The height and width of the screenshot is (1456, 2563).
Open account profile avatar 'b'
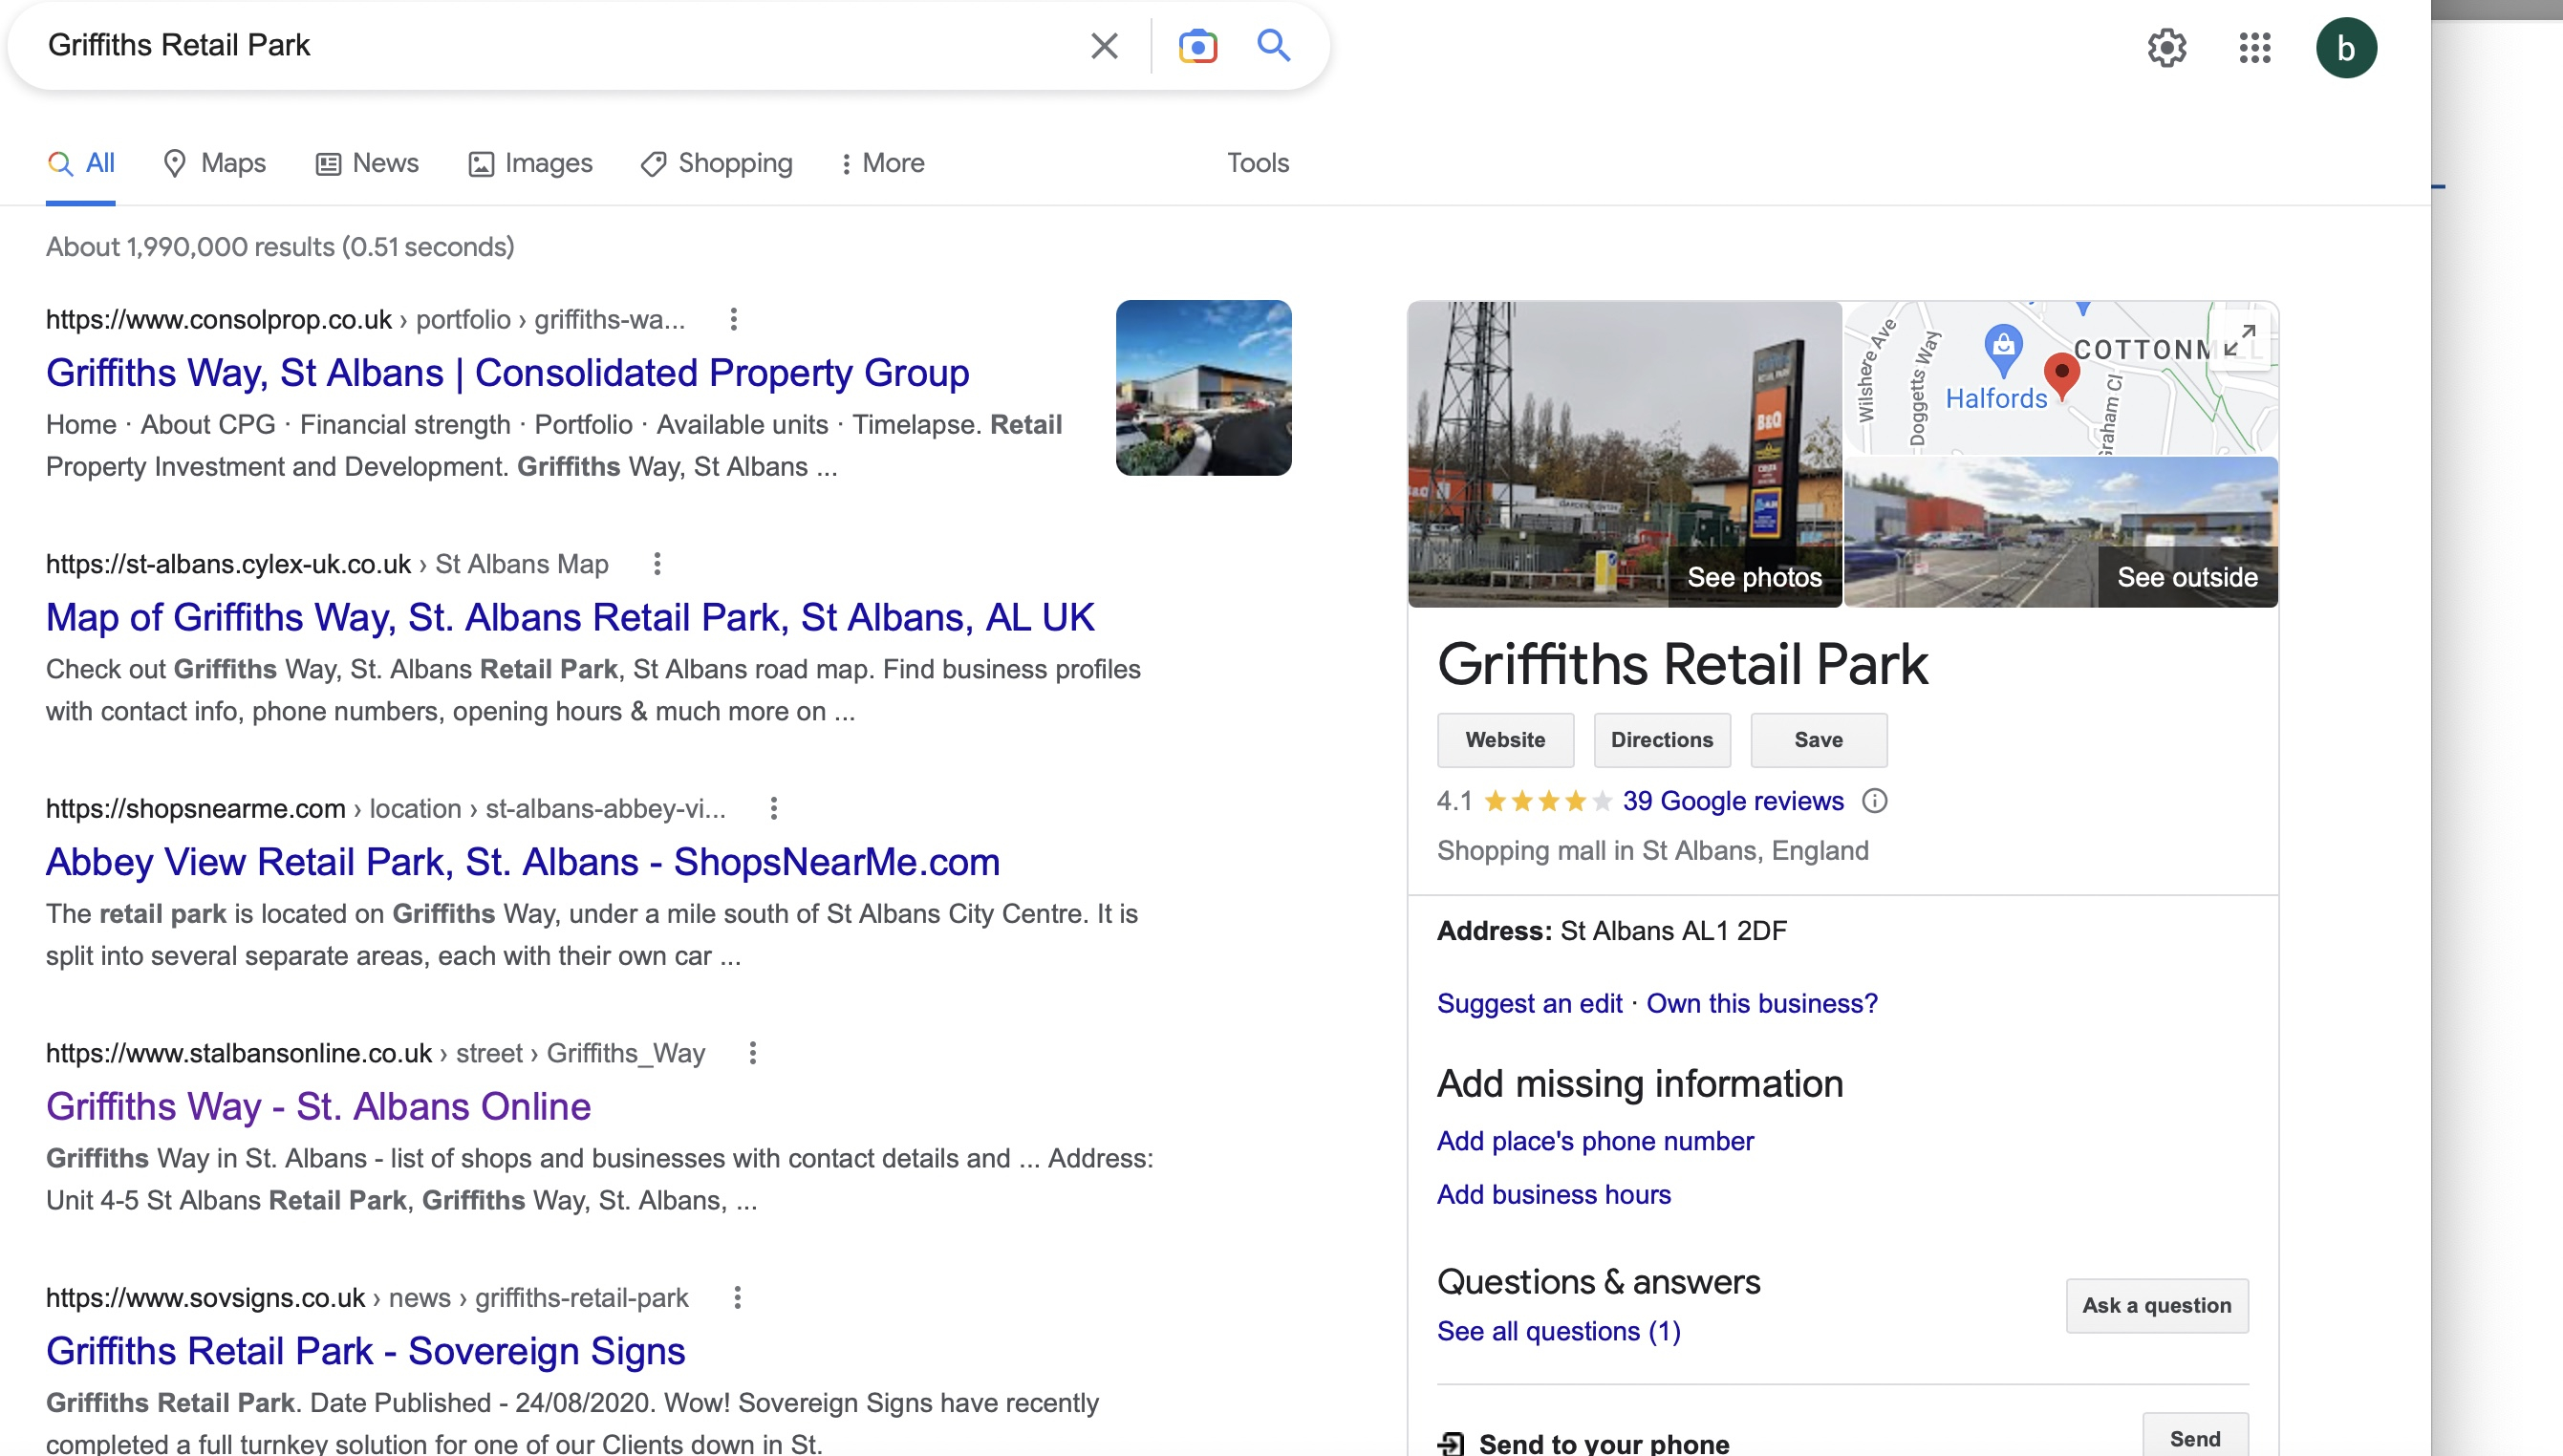point(2345,48)
